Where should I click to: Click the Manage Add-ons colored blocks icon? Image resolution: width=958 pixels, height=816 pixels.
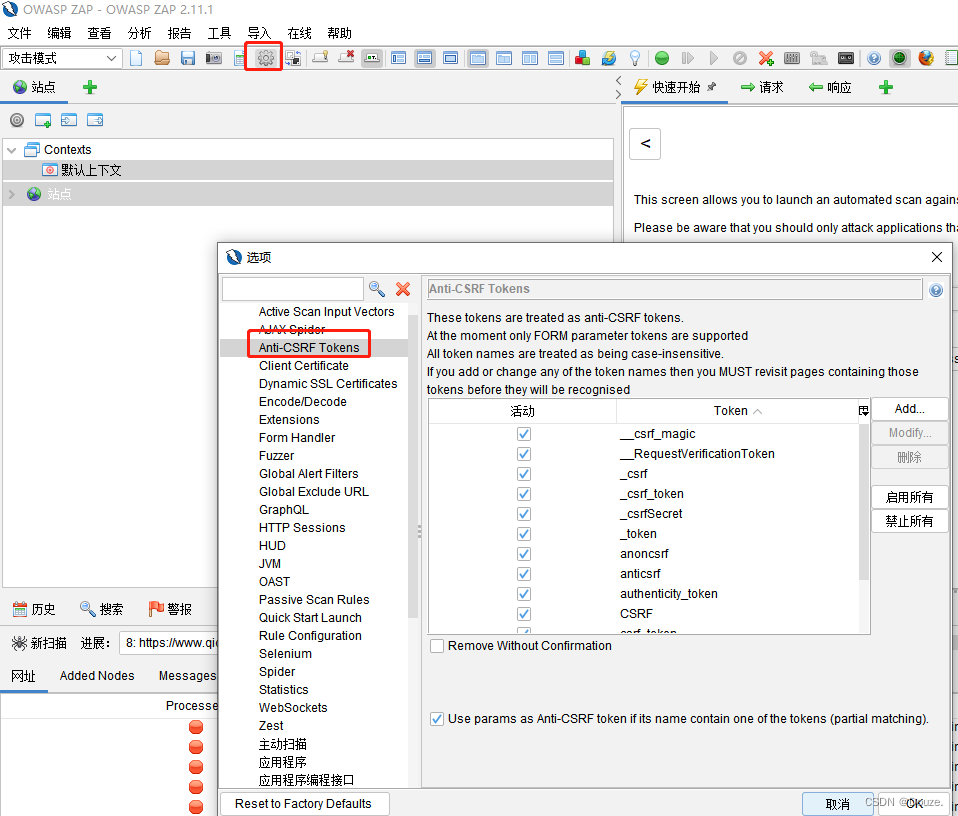click(x=582, y=58)
